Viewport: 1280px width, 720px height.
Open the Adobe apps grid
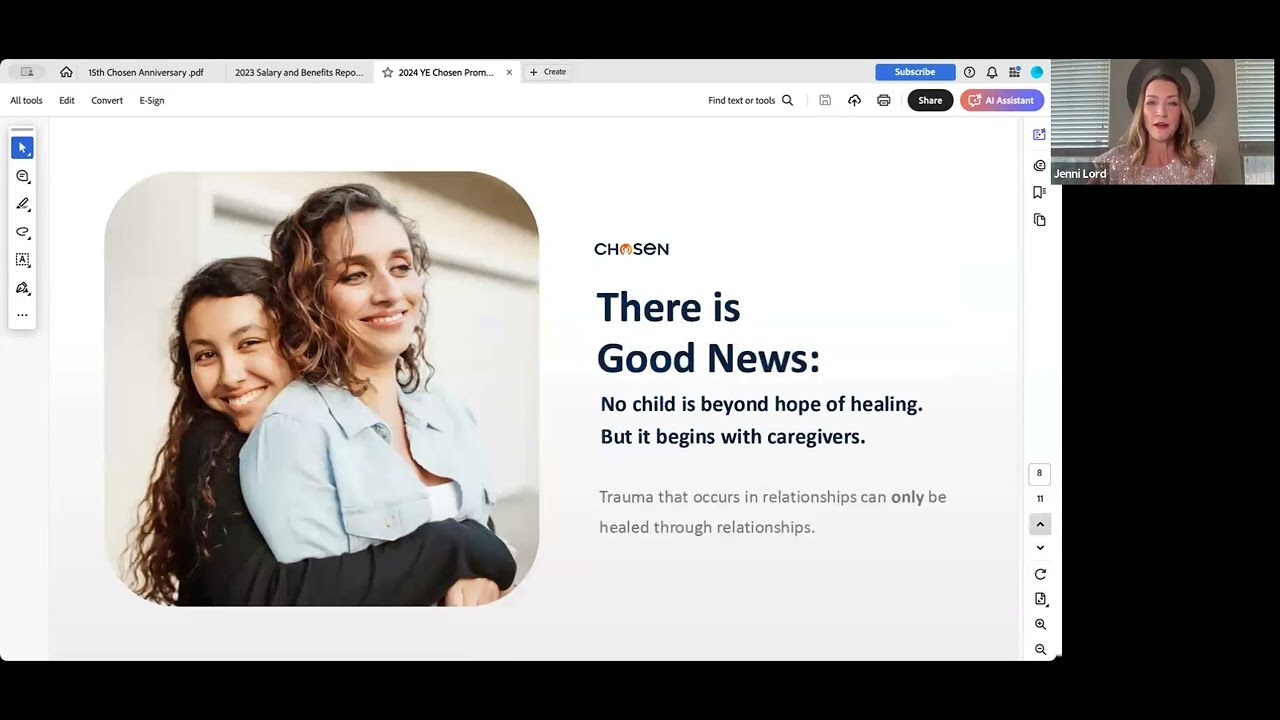[1015, 72]
